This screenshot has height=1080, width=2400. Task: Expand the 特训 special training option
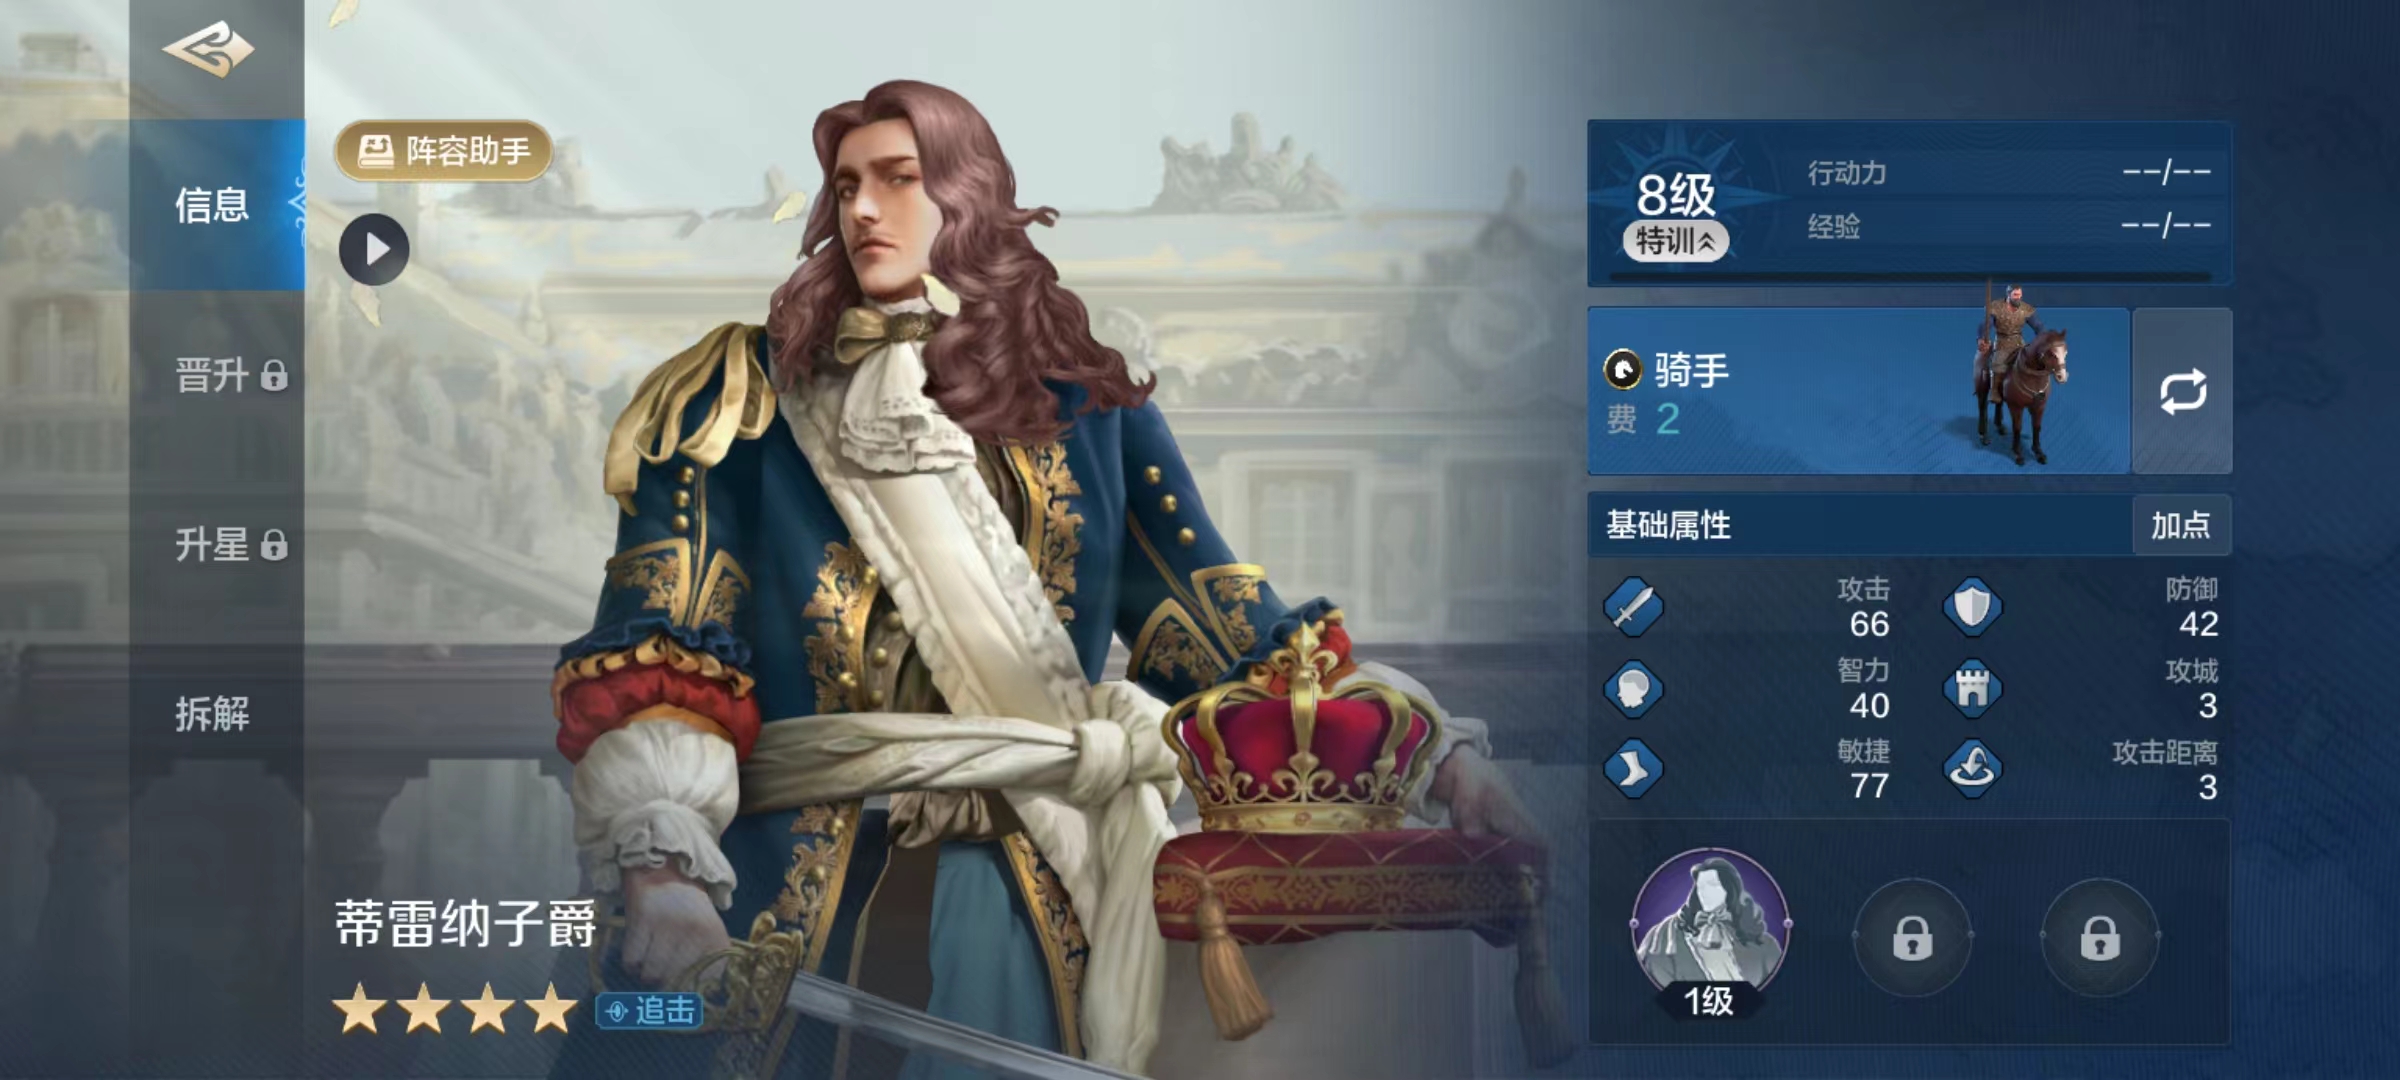pyautogui.click(x=1675, y=241)
